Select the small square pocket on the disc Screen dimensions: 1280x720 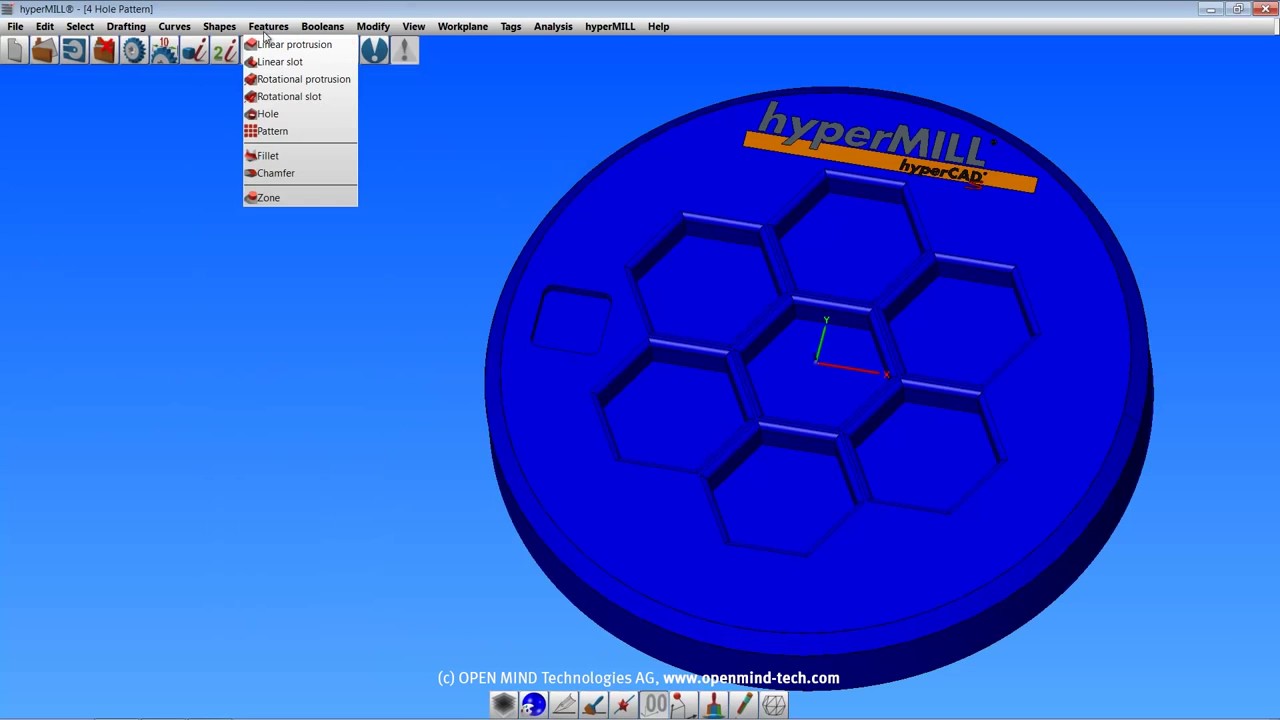coord(571,320)
